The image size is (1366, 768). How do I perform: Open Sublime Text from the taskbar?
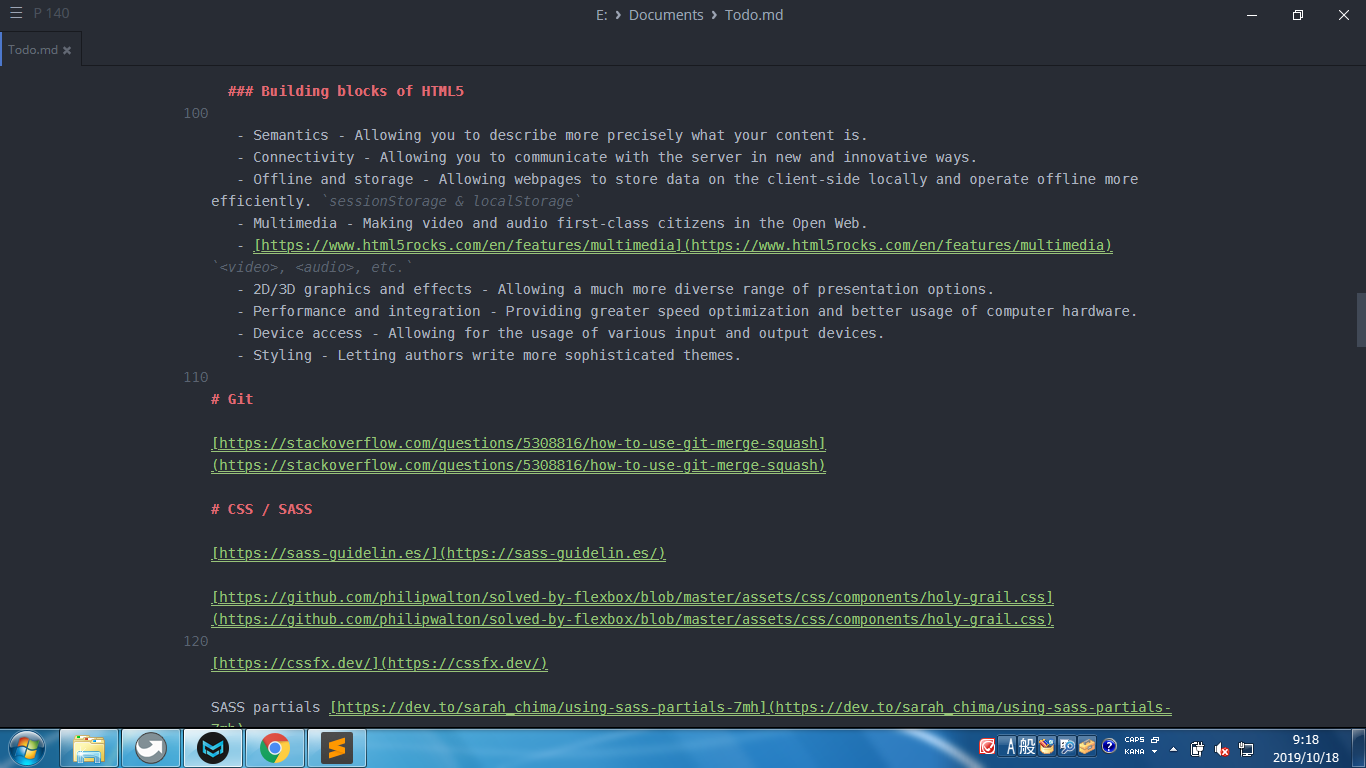[337, 748]
